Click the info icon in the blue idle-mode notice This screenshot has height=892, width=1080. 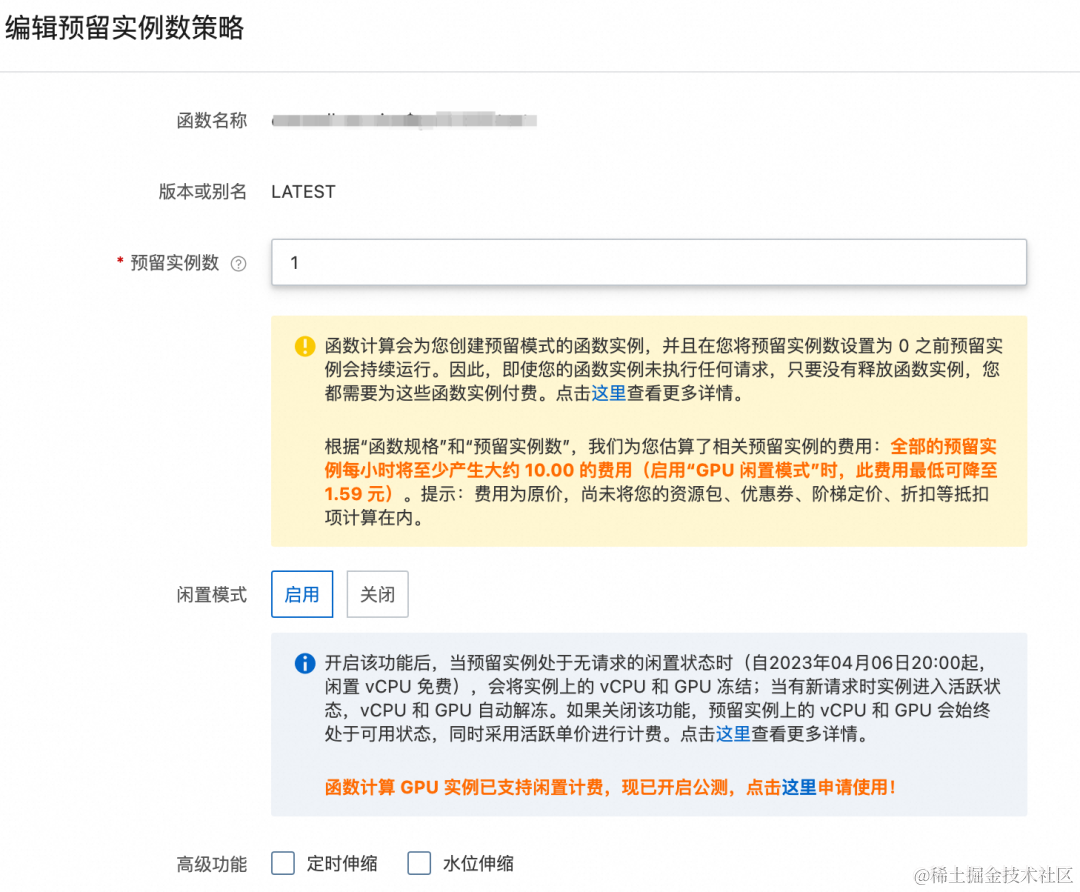coord(303,663)
